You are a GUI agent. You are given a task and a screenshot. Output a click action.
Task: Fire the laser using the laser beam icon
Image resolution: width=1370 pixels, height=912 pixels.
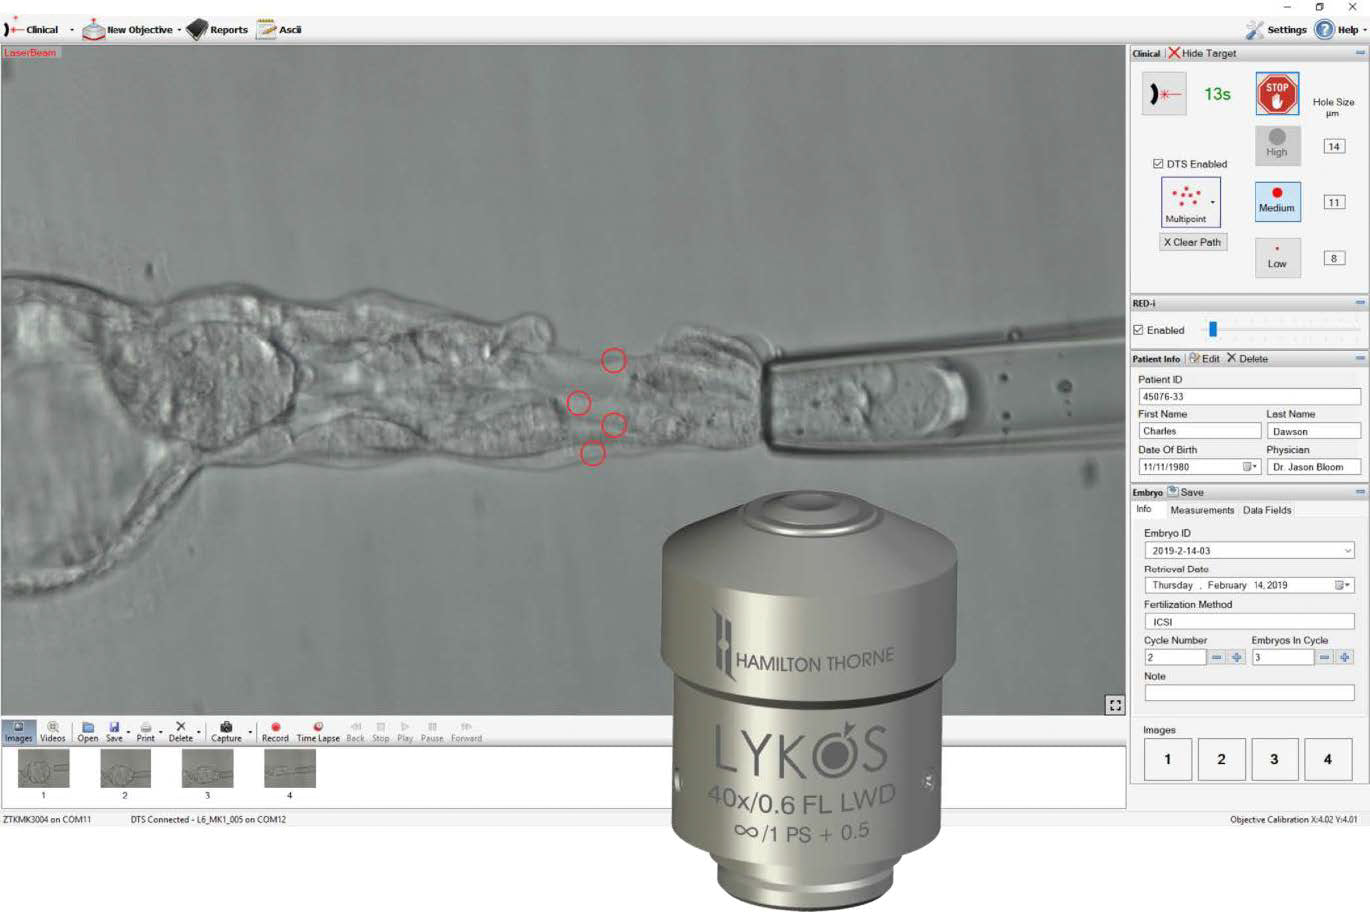click(1164, 95)
